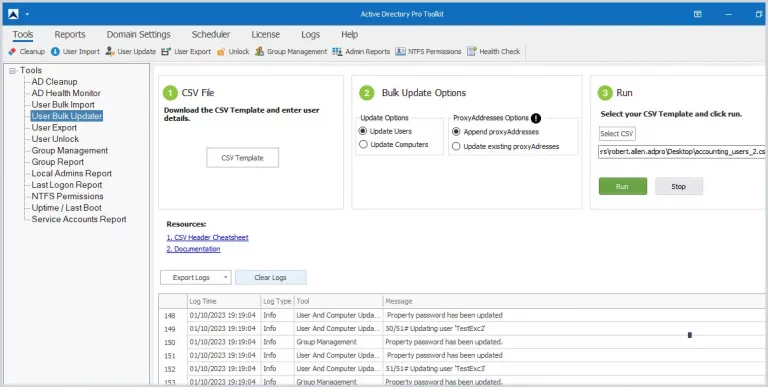
Task: Select the Update Users radio button
Action: coord(363,131)
